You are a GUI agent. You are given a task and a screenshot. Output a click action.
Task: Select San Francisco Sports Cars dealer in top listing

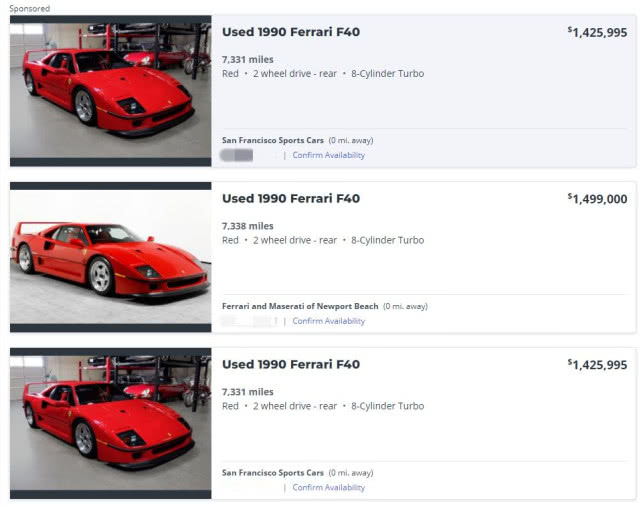272,140
